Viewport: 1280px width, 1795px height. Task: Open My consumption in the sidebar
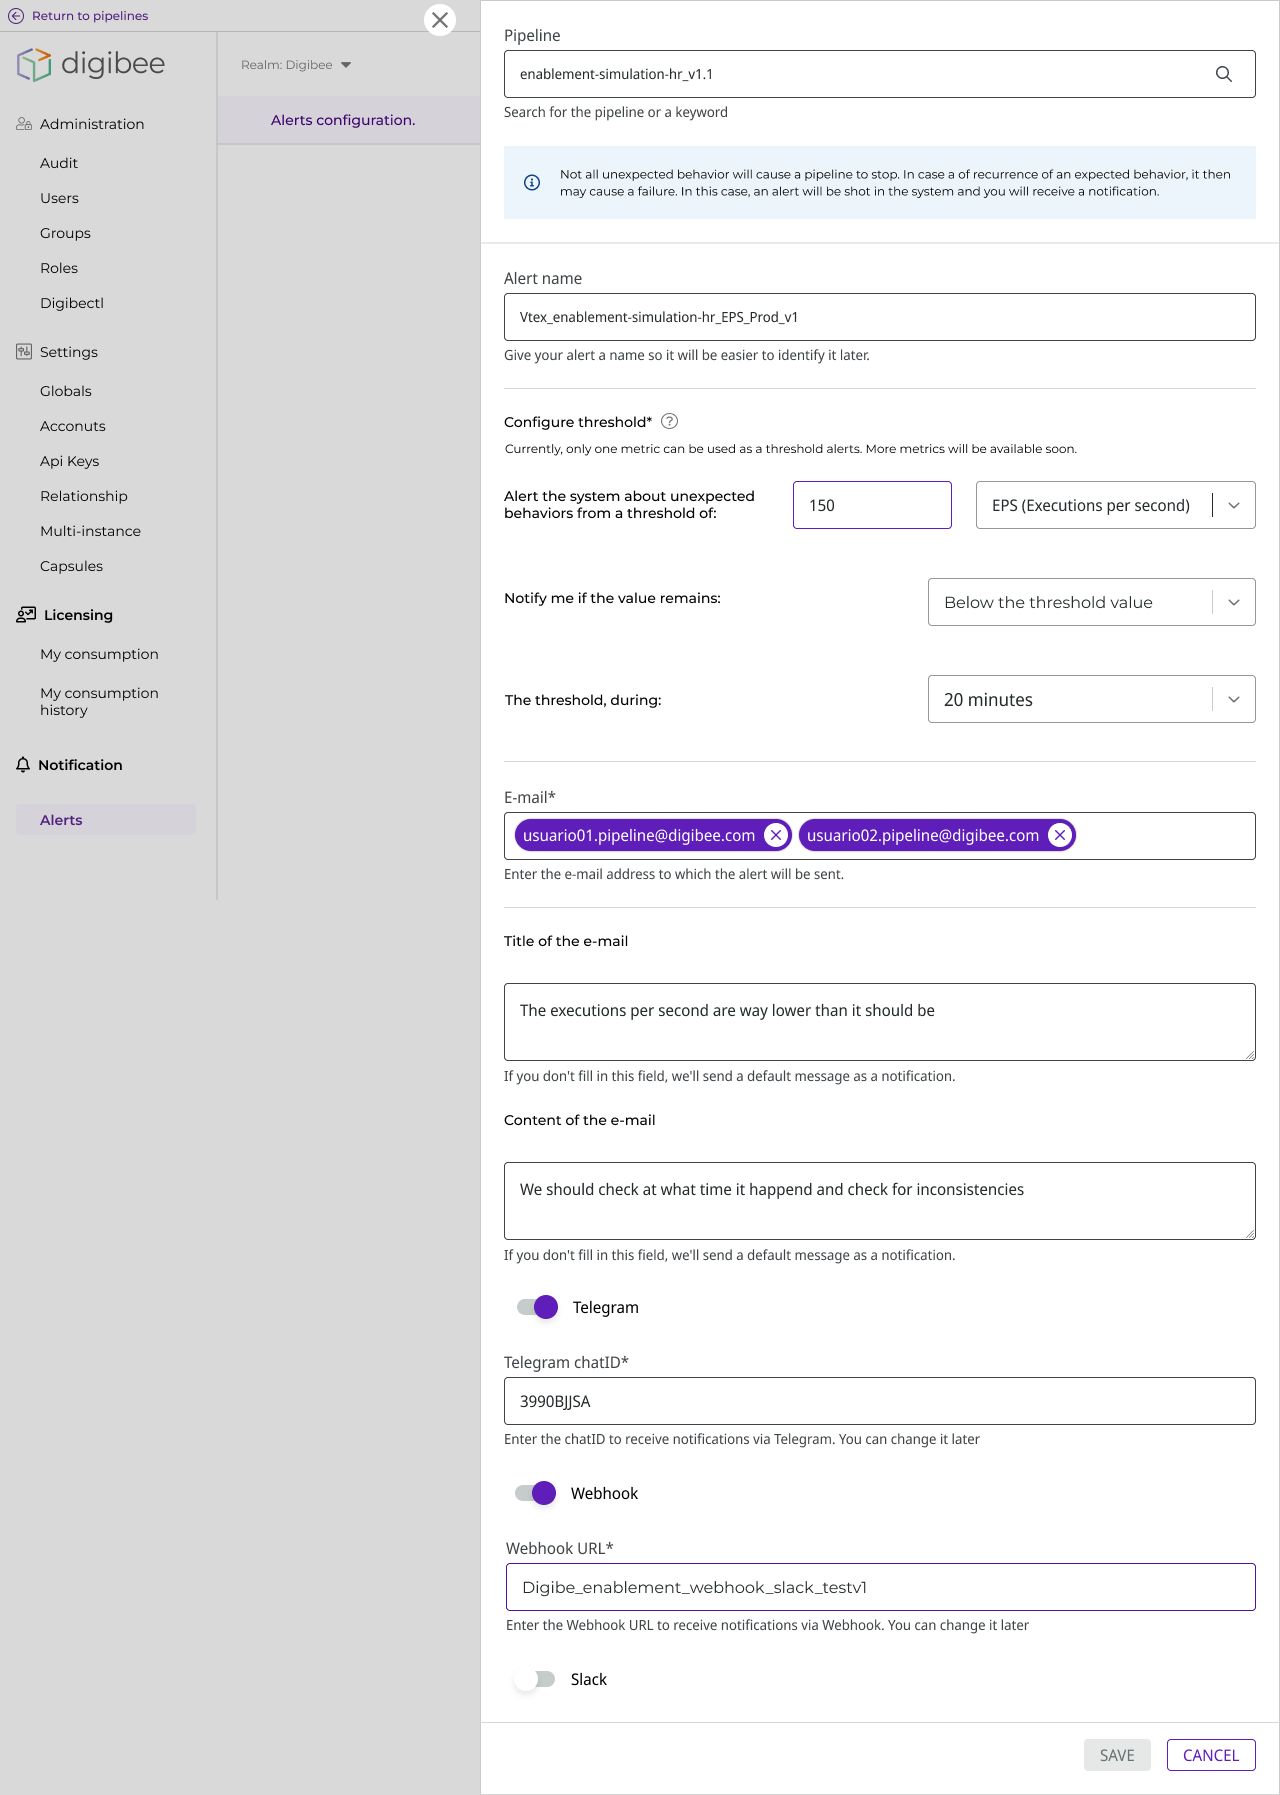99,654
